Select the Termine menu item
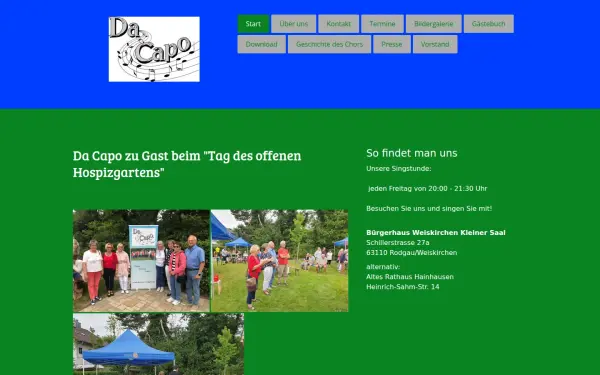600x375 pixels. click(x=382, y=24)
